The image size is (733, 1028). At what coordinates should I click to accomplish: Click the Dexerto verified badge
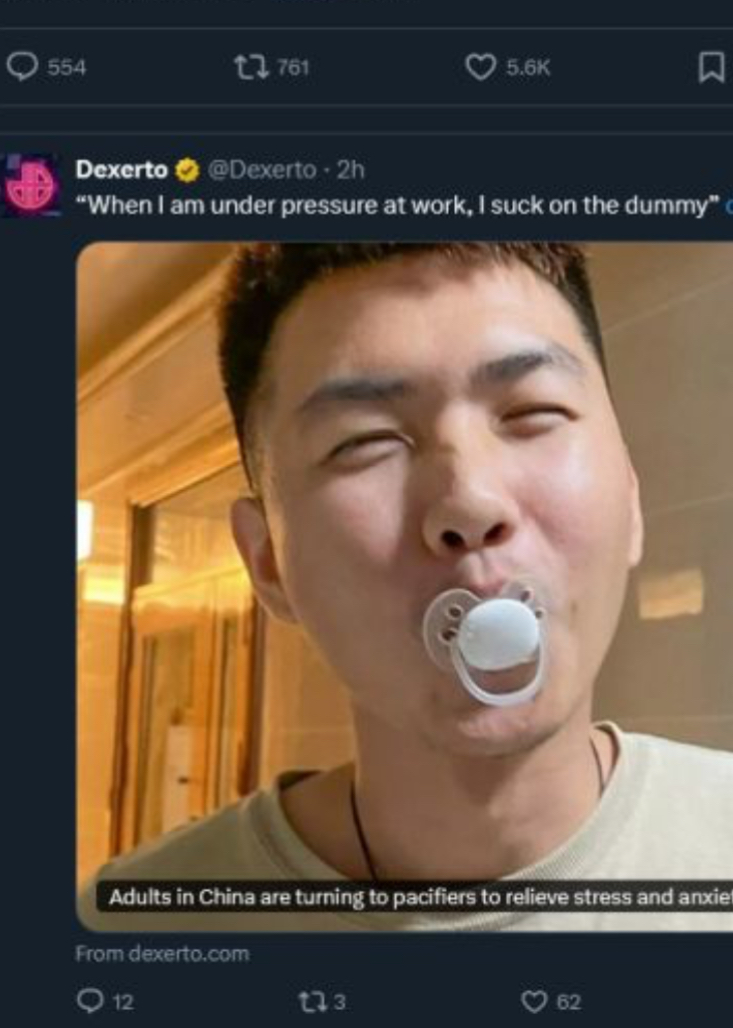tap(188, 170)
